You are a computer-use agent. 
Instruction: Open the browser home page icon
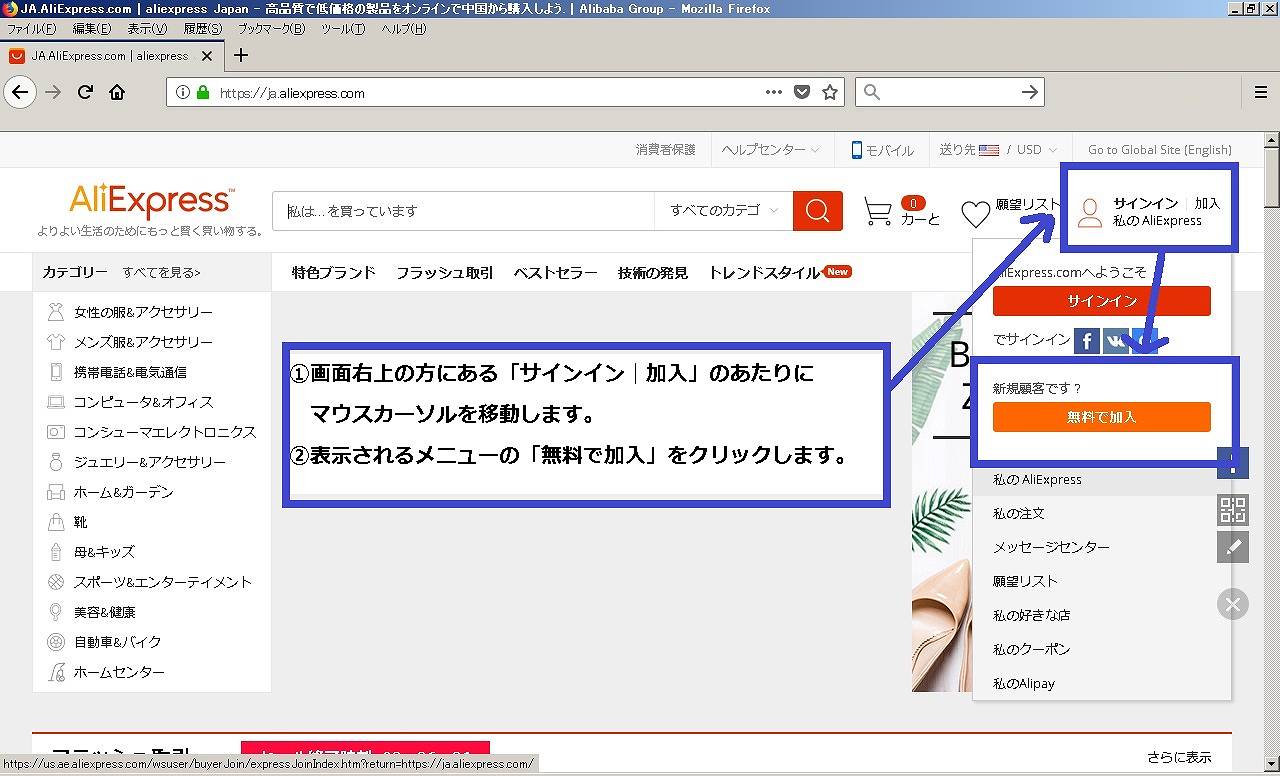coord(117,93)
